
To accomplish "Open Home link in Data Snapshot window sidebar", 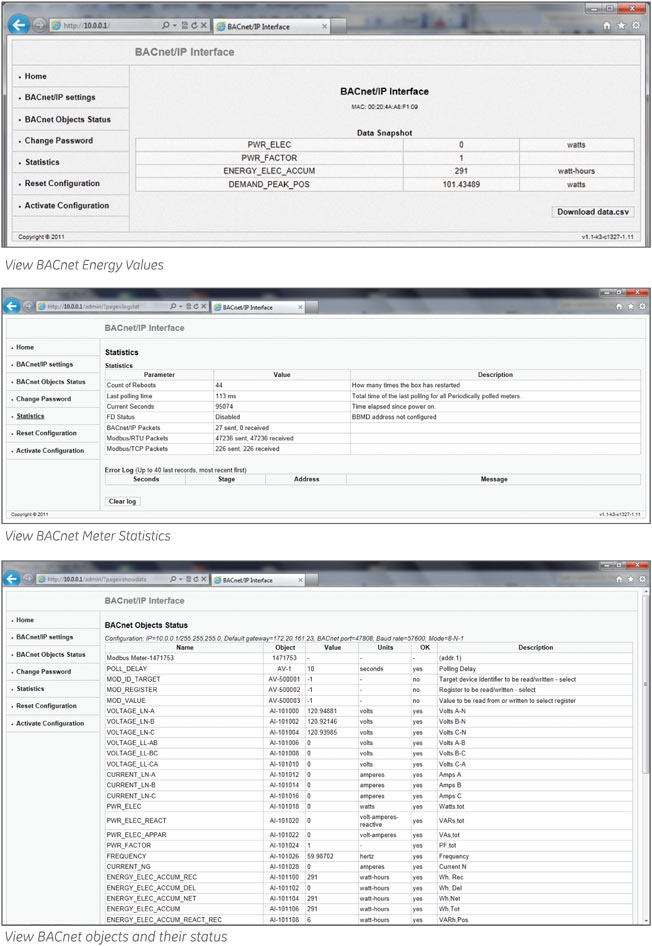I will 36,76.
